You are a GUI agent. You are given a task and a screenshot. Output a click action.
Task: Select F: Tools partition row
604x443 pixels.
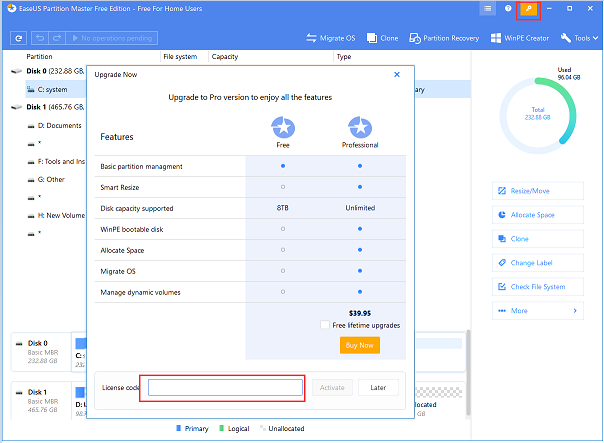(x=56, y=161)
